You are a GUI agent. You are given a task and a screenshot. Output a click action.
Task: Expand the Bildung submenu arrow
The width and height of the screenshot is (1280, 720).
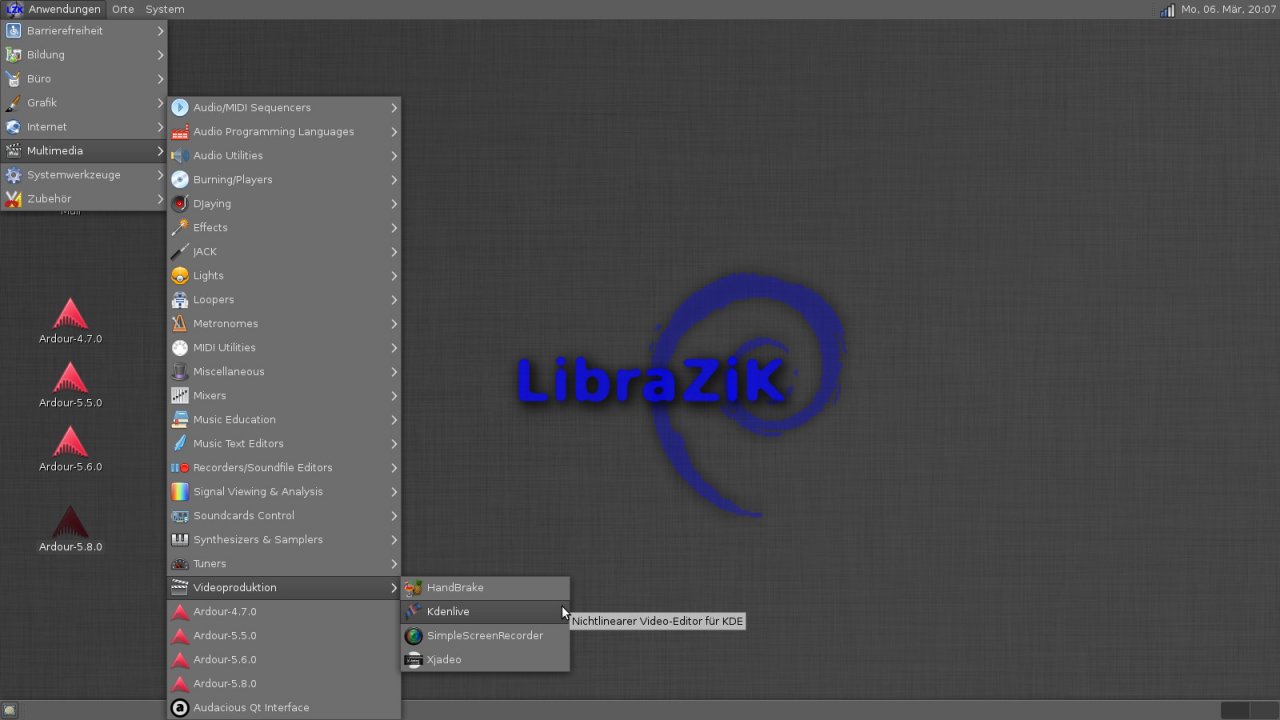[160, 55]
